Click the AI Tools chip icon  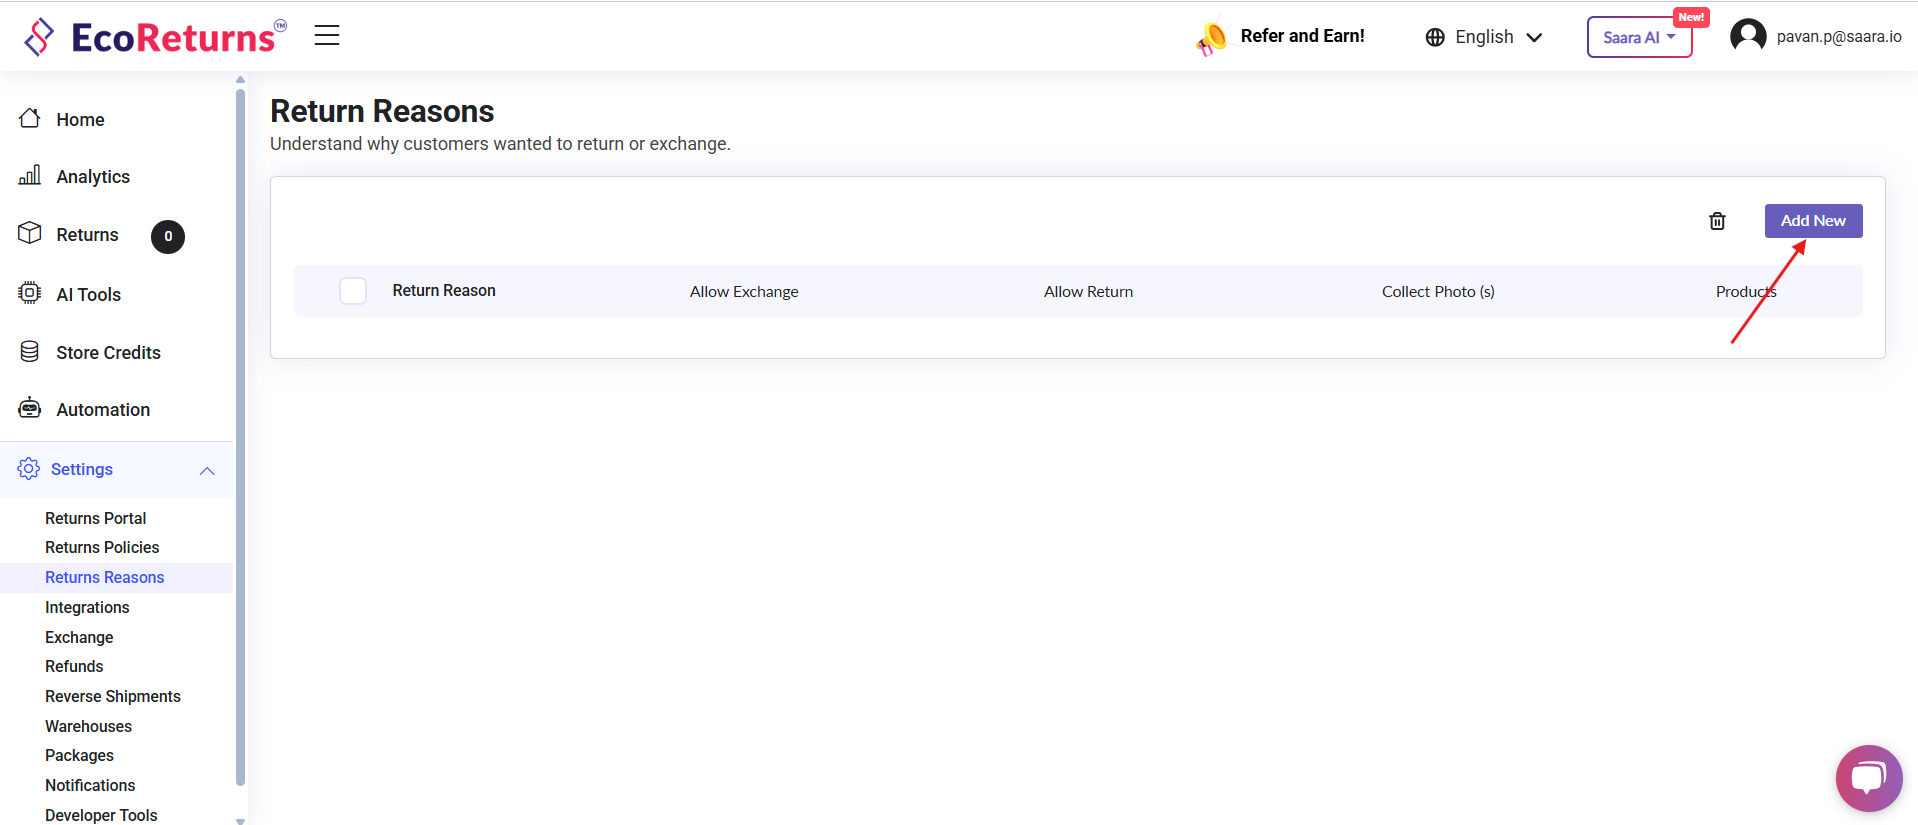click(30, 293)
